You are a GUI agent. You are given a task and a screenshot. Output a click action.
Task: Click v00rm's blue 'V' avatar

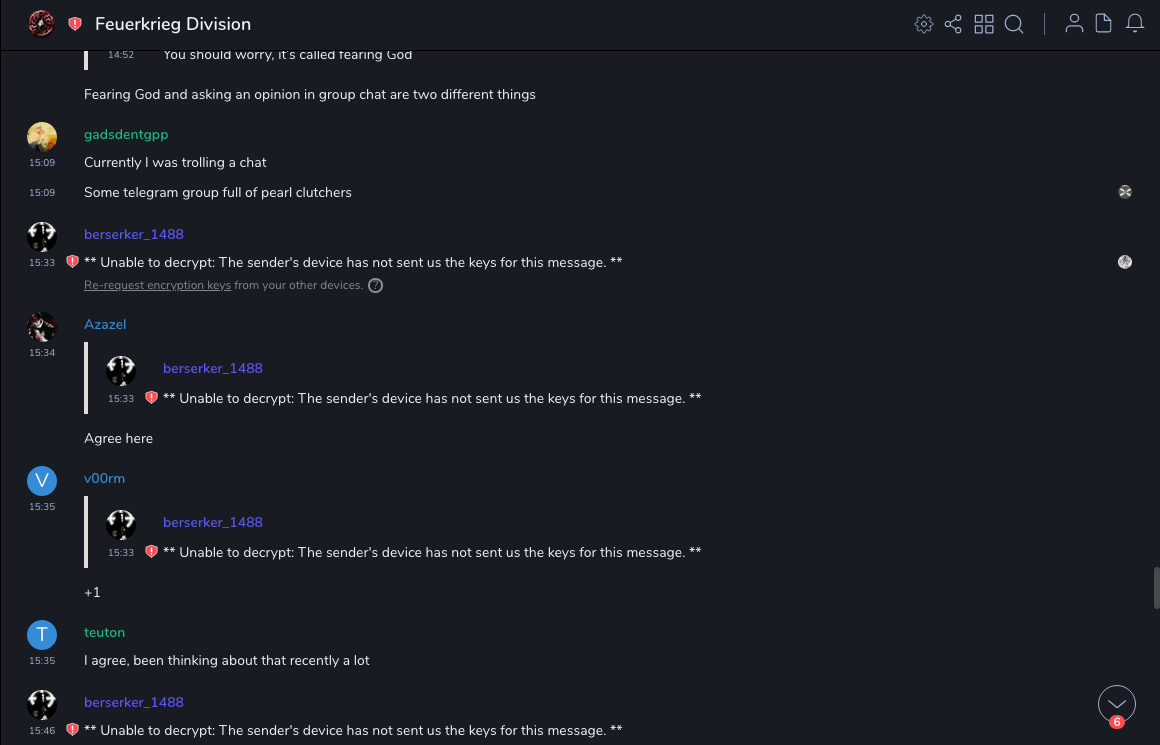tap(42, 481)
